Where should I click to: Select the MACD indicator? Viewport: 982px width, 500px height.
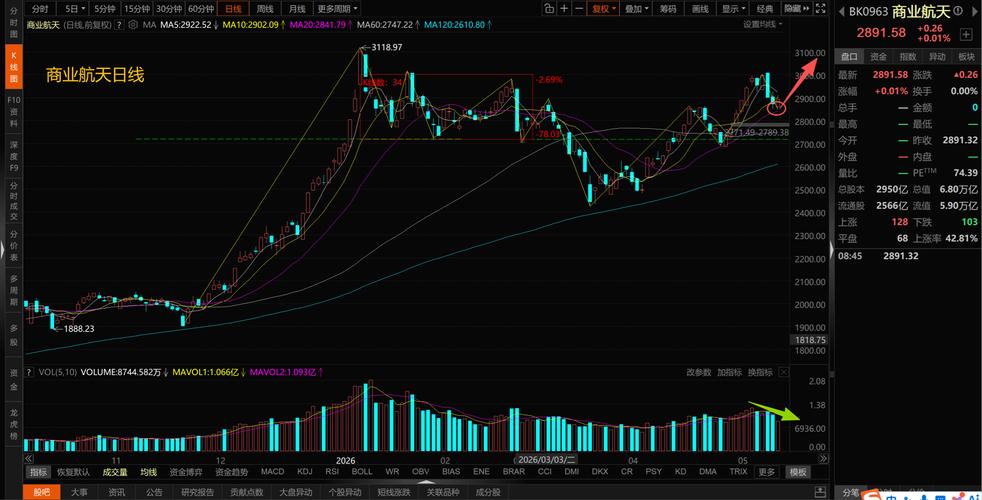[272, 472]
